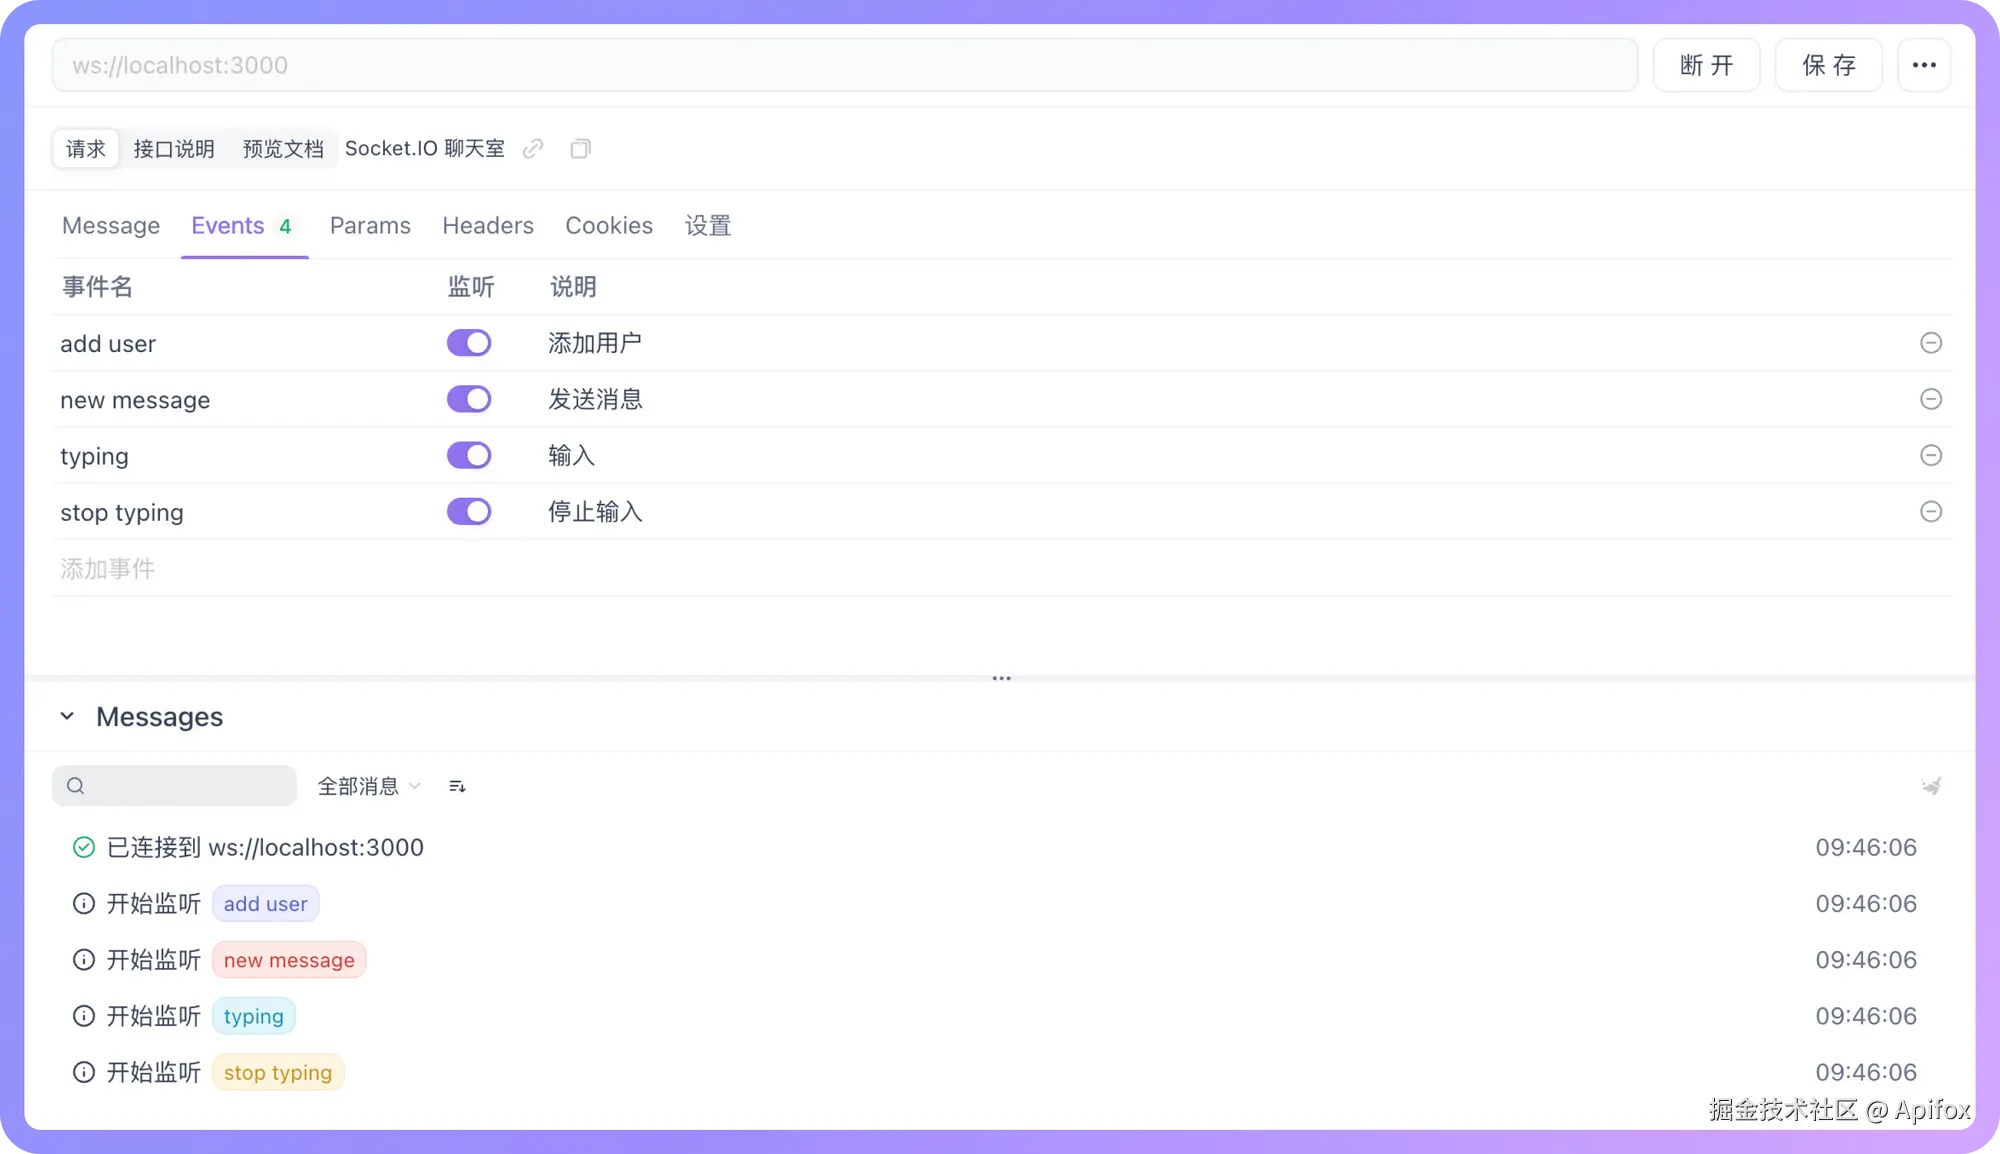Screen dimensions: 2000x1154
Task: Click the sort messages icon
Action: click(456, 786)
